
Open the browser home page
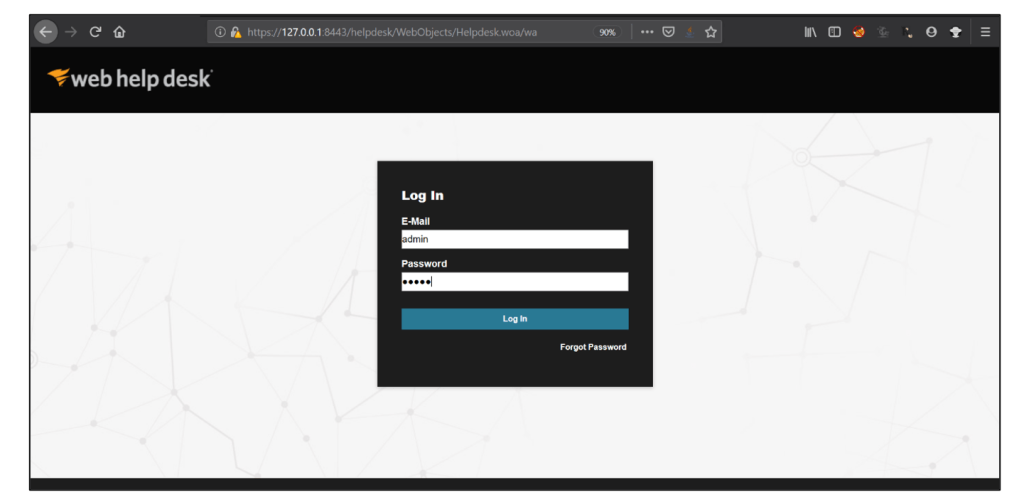[119, 31]
